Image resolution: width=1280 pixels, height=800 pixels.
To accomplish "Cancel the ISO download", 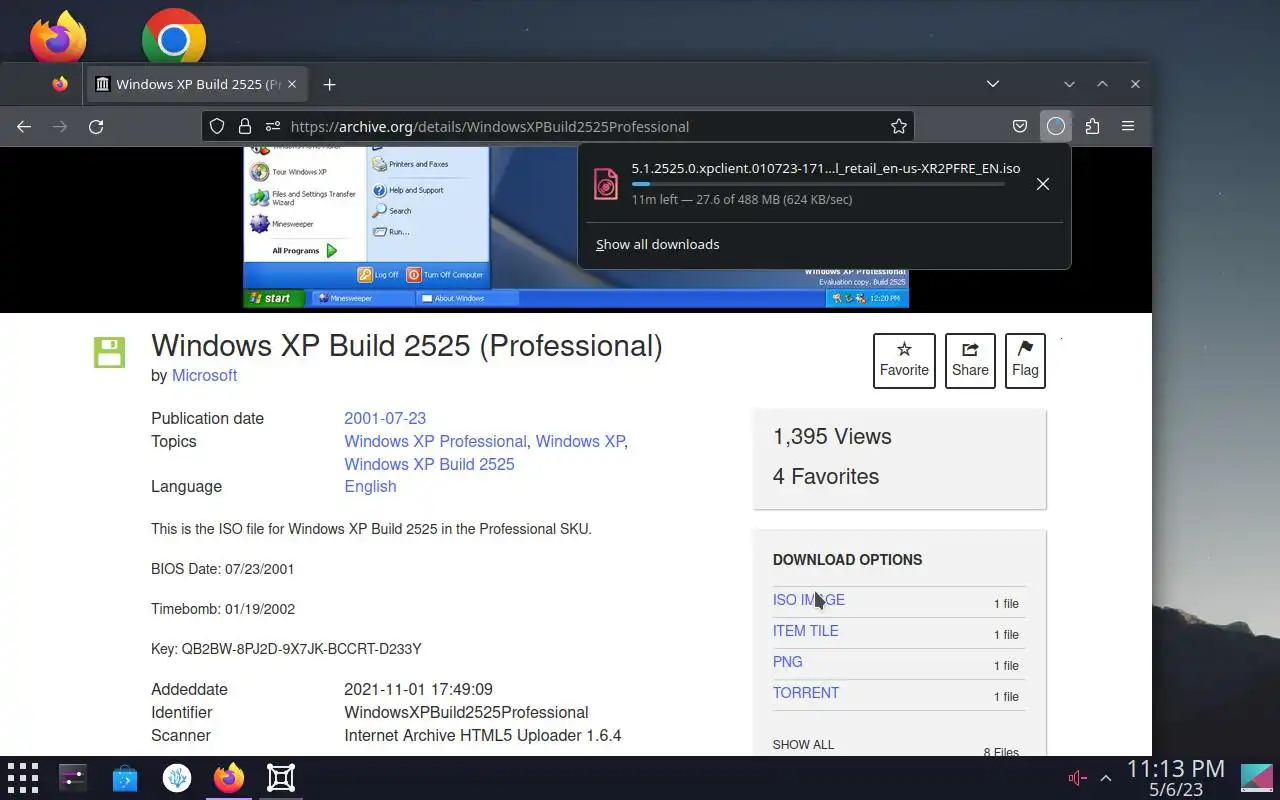I will [x=1043, y=184].
